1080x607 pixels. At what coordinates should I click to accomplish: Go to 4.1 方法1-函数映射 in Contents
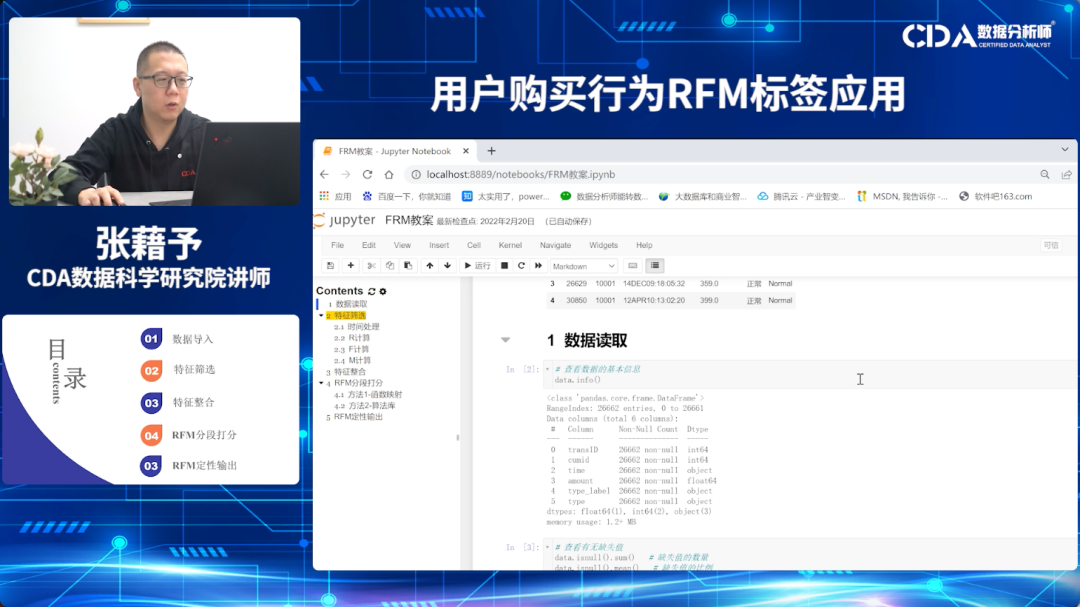click(368, 395)
